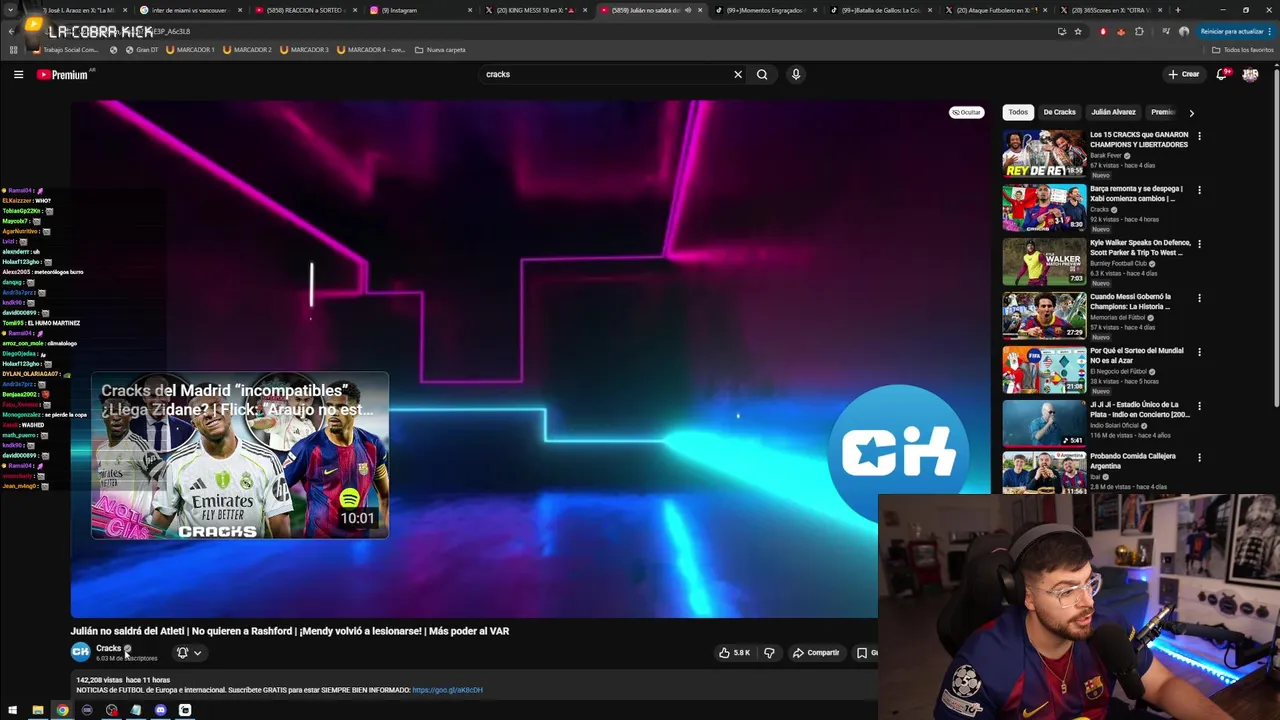Open the Cracks channel avatar
The image size is (1280, 720).
pos(80,652)
